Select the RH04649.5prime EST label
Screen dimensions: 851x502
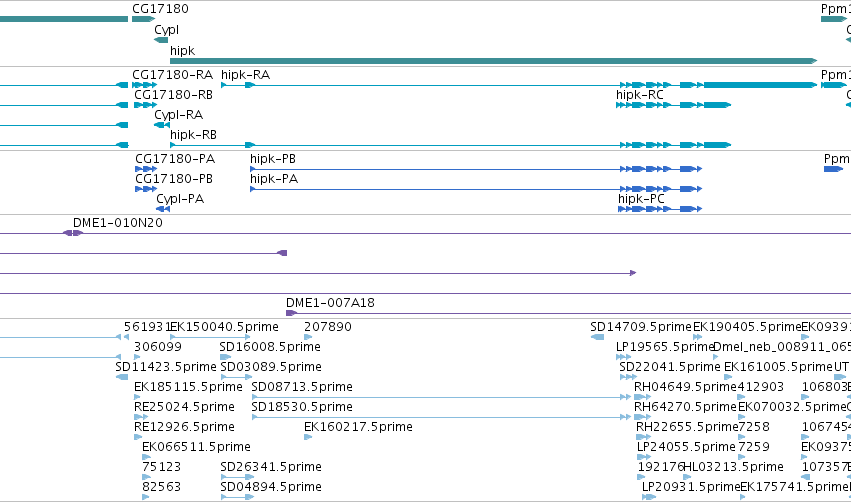point(685,386)
